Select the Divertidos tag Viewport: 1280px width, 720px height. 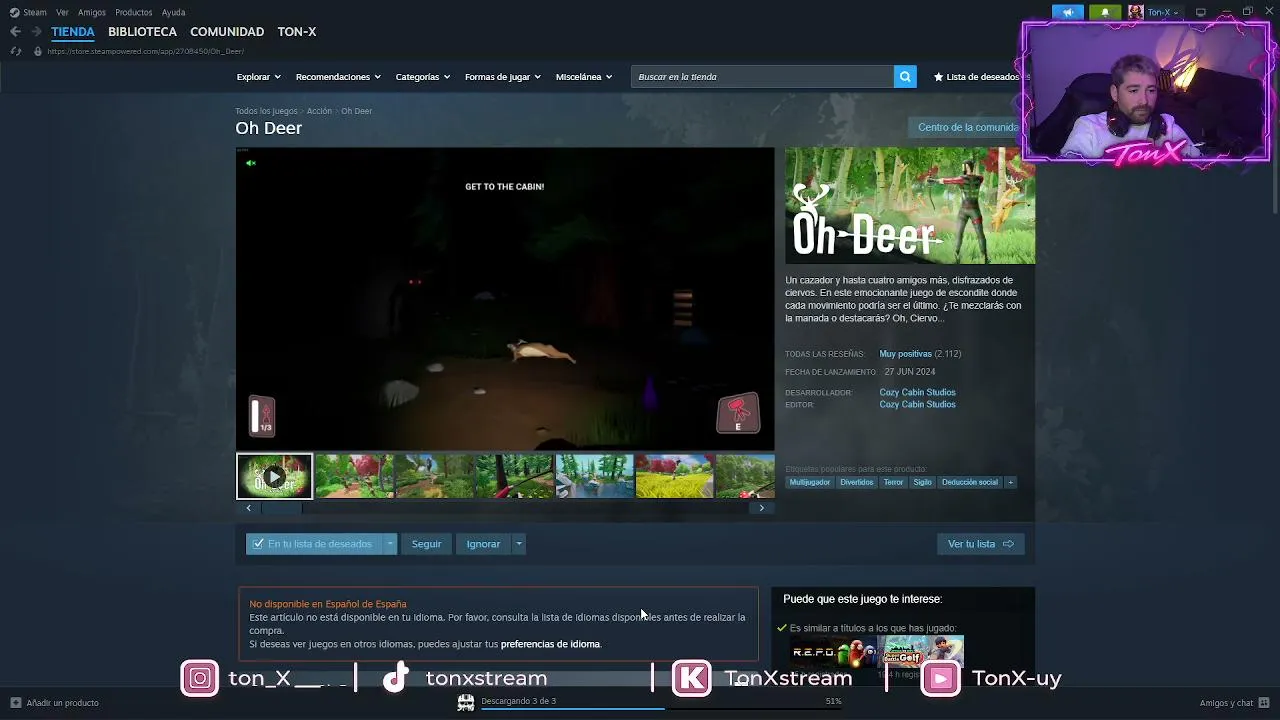click(856, 482)
